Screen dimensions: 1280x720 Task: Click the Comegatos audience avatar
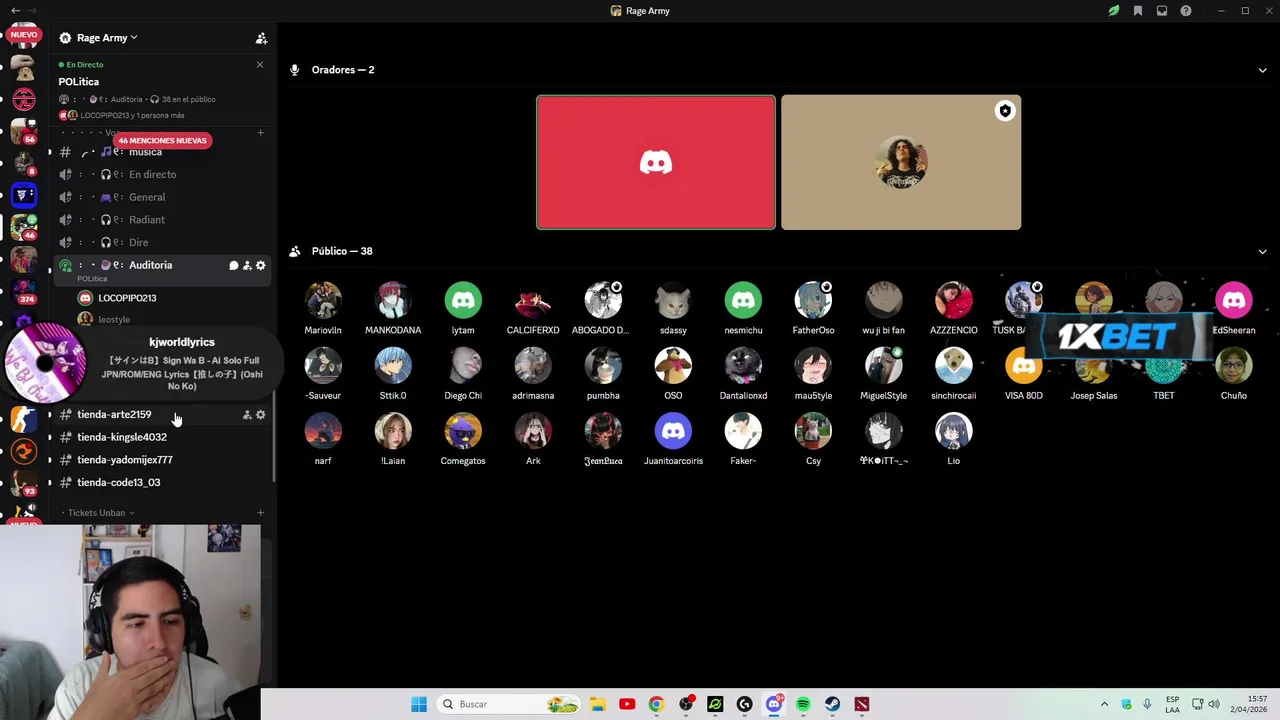coord(463,431)
